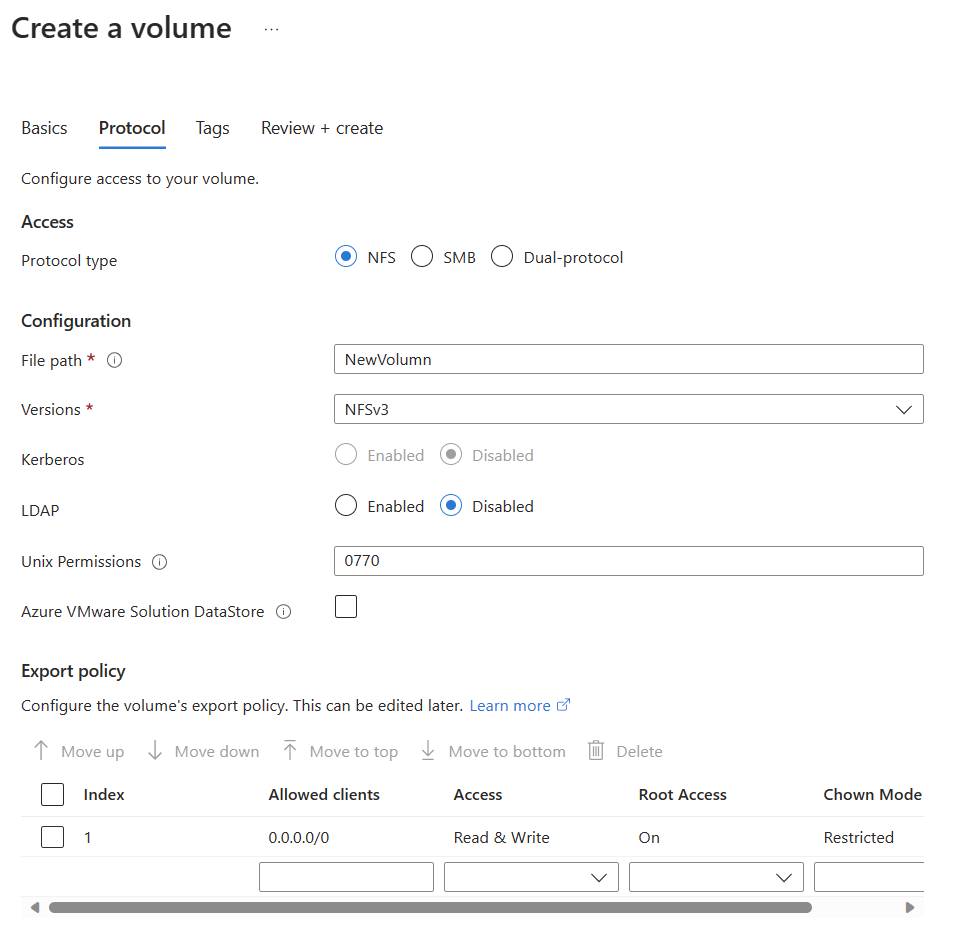Viewport: 972px width, 931px height.
Task: Click the Move to bottom icon
Action: (428, 751)
